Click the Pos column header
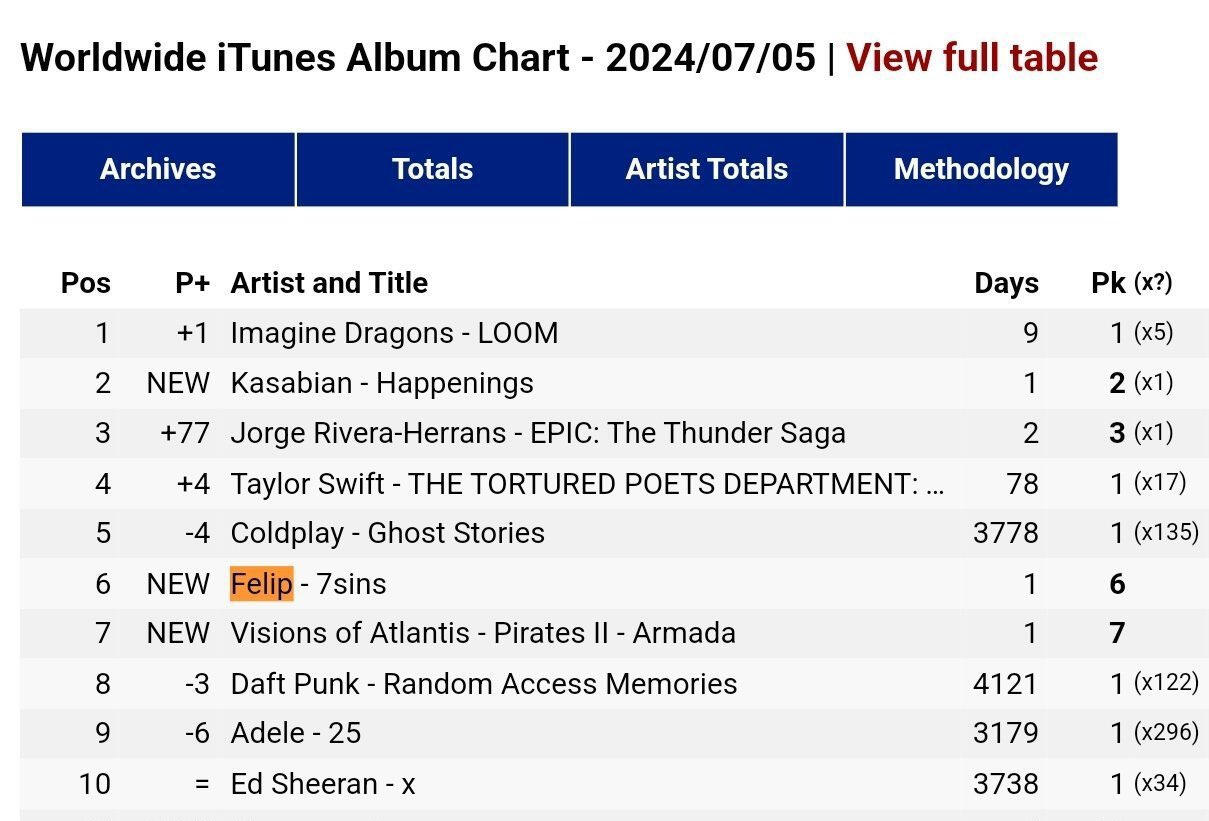1209x821 pixels. click(86, 283)
